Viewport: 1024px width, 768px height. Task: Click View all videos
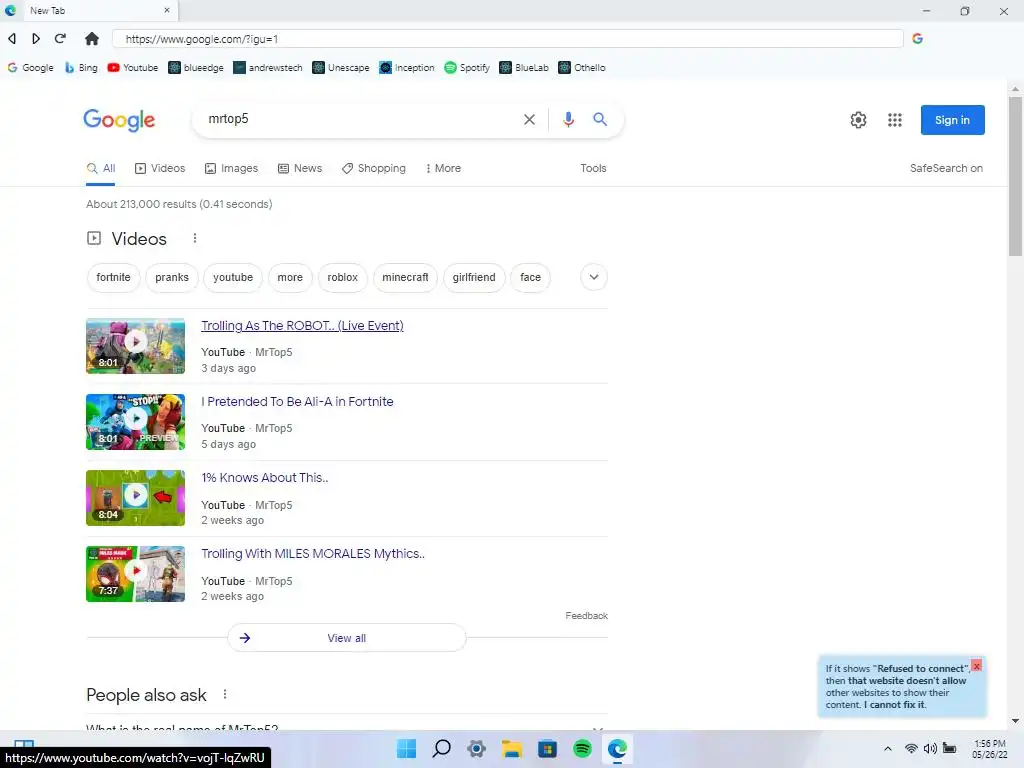click(x=346, y=638)
